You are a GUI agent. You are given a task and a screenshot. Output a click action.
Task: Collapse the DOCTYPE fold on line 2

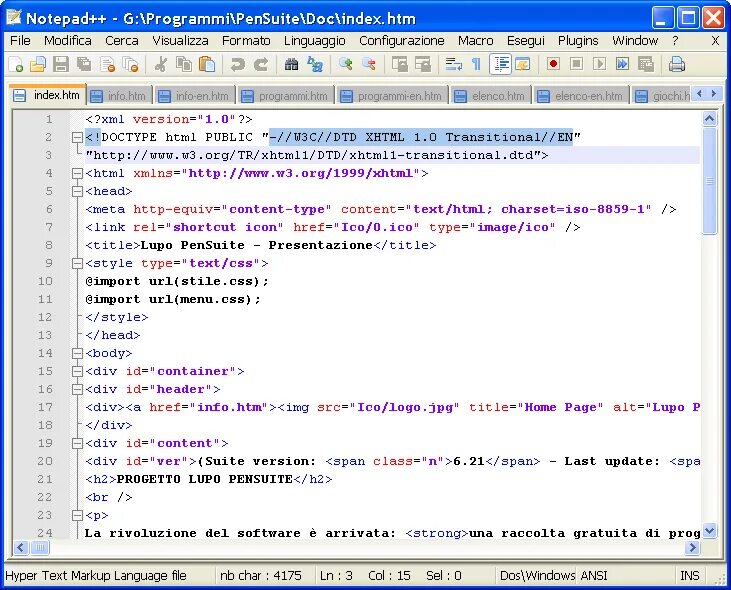(x=77, y=137)
